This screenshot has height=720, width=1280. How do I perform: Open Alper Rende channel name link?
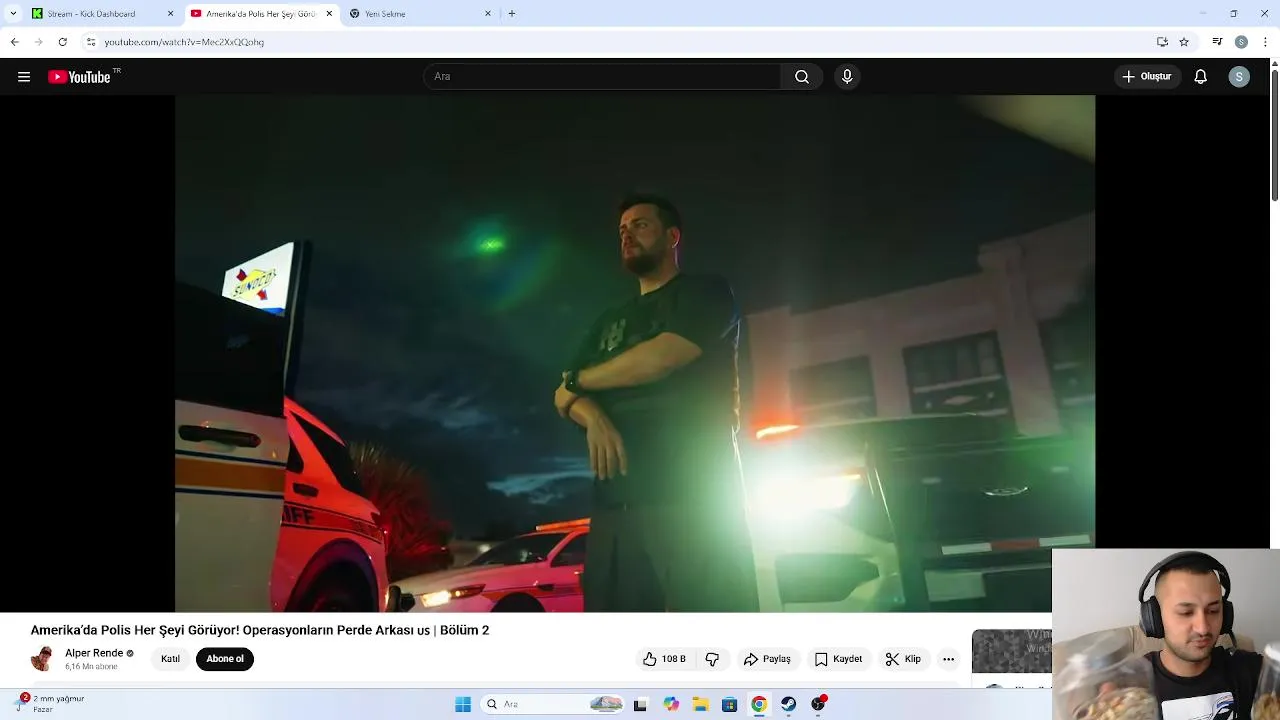pyautogui.click(x=94, y=653)
